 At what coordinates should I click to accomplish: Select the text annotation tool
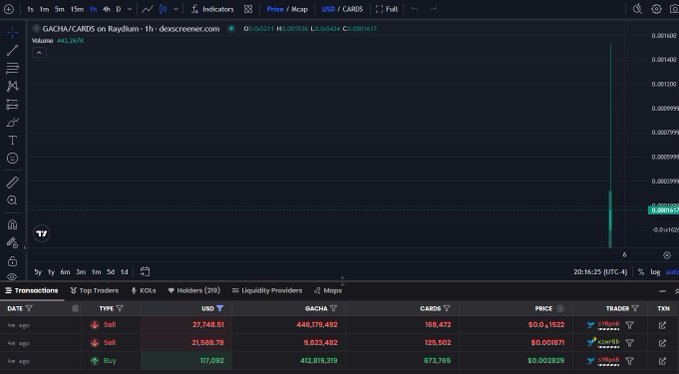coord(12,140)
